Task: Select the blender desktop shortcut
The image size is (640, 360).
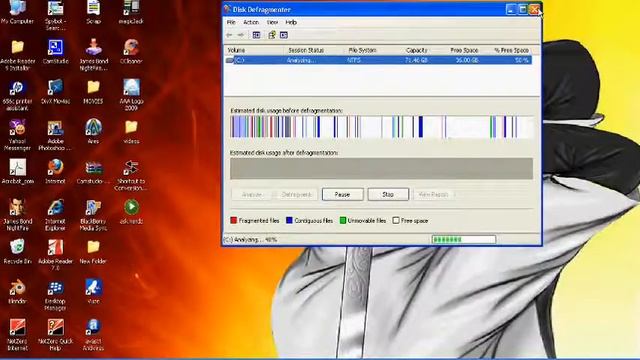Action: coord(17,291)
